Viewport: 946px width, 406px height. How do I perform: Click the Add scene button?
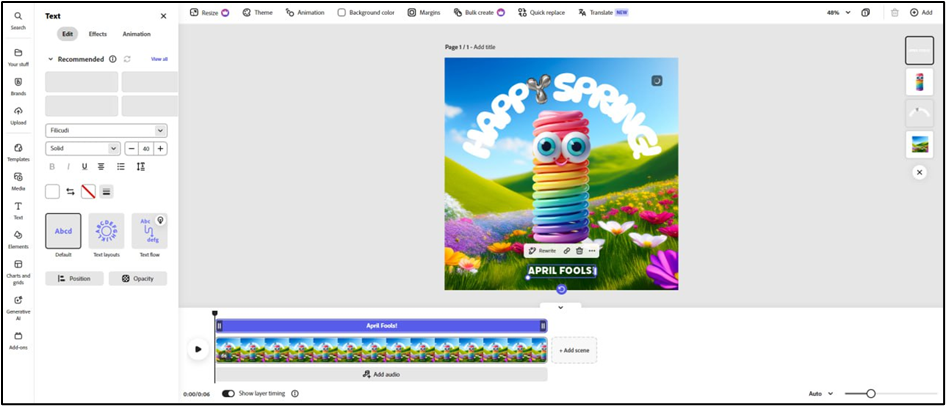tap(573, 350)
